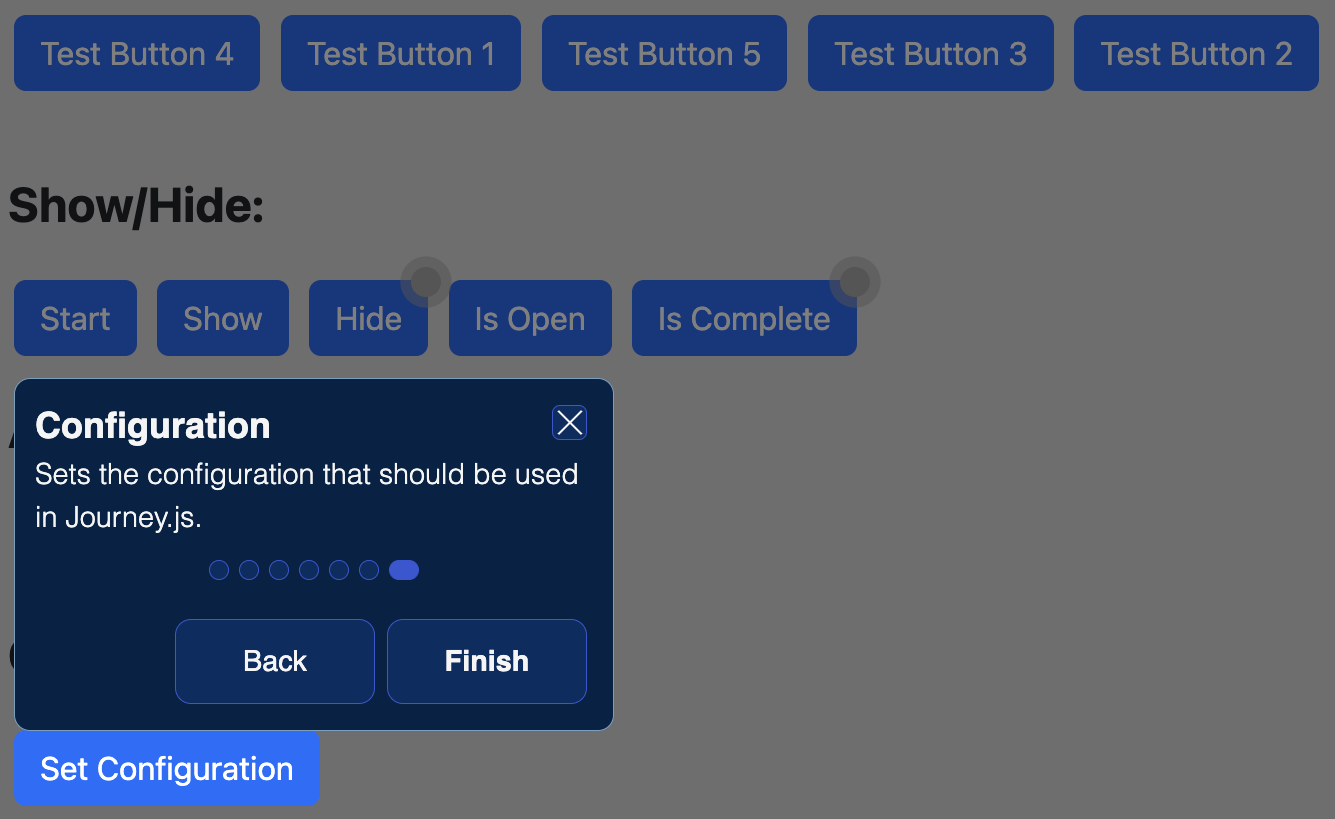Click the Hide button
Image resolution: width=1335 pixels, height=819 pixels.
(x=368, y=319)
